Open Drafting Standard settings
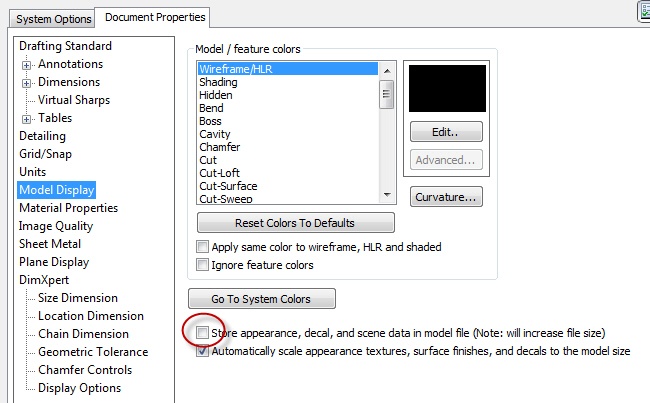This screenshot has width=650, height=403. [x=65, y=46]
